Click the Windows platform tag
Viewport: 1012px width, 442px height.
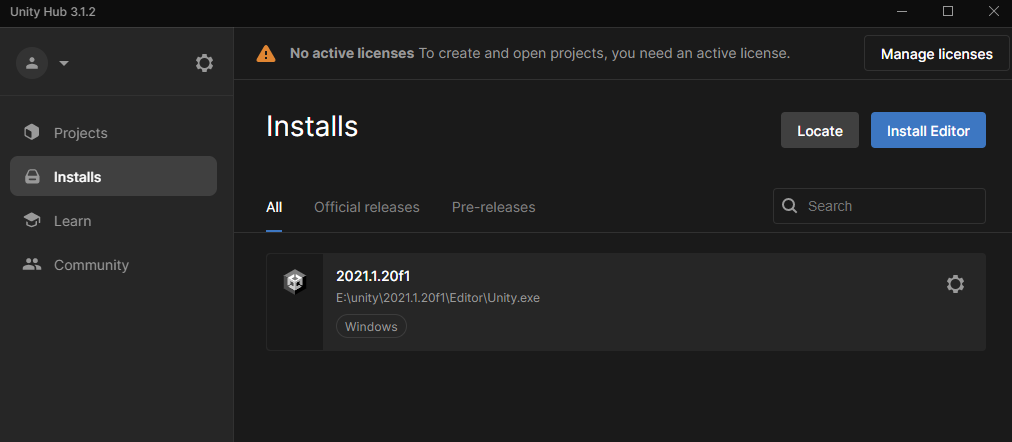pyautogui.click(x=371, y=326)
